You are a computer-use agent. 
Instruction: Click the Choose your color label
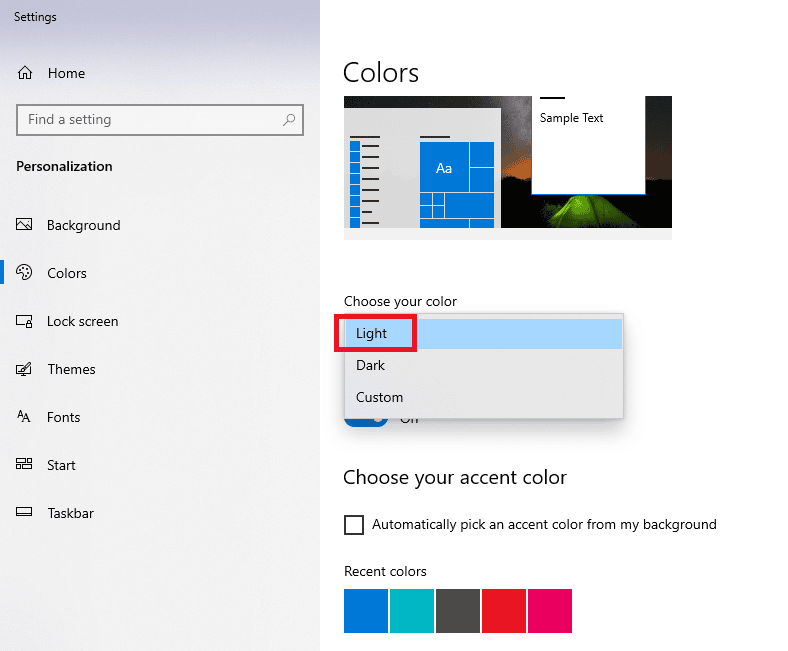click(401, 302)
